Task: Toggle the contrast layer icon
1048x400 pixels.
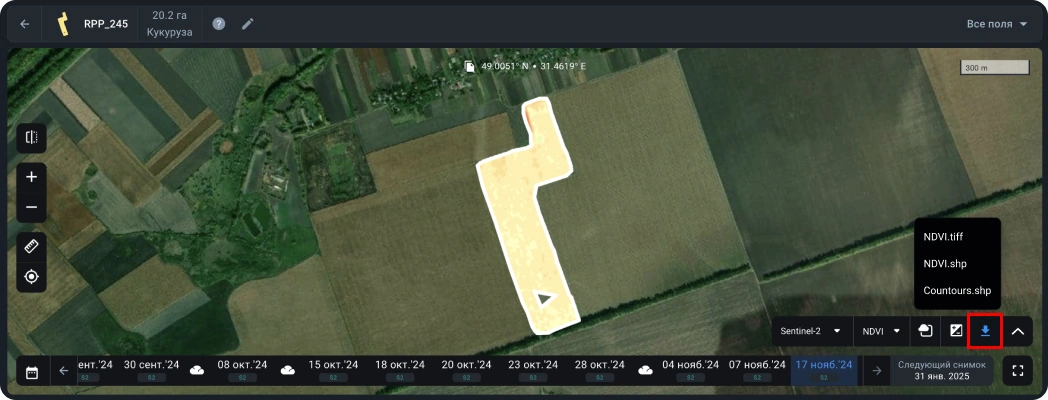Action: (x=956, y=331)
